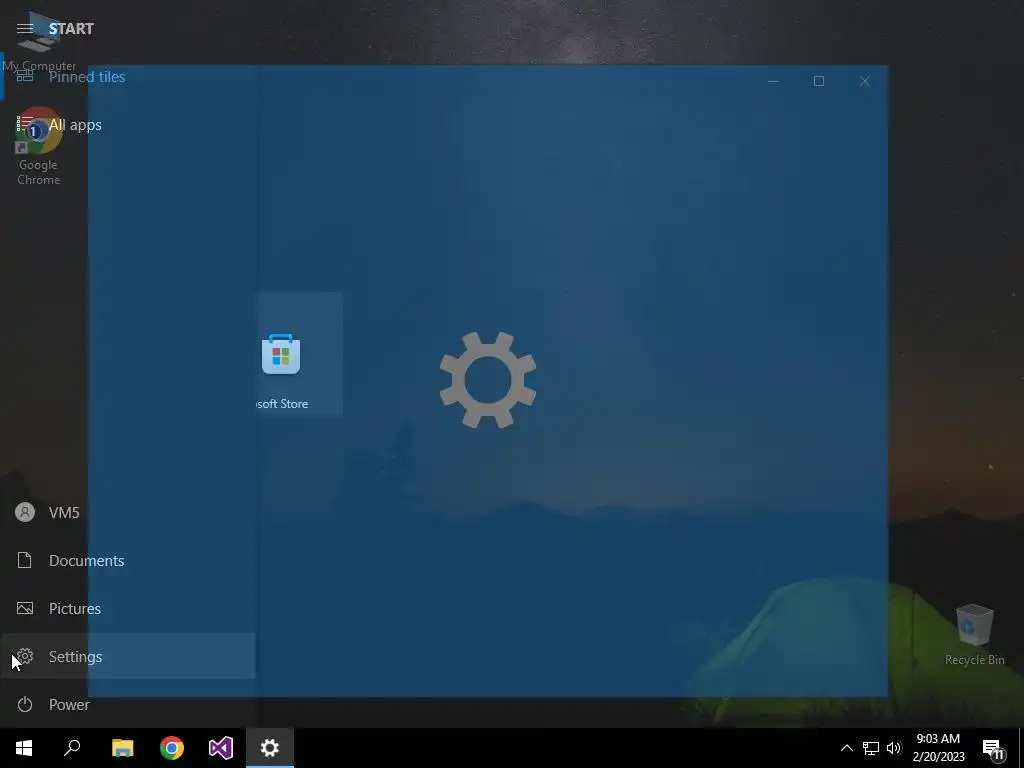Launch Visual Studio from taskbar
The image size is (1024, 768).
(221, 748)
